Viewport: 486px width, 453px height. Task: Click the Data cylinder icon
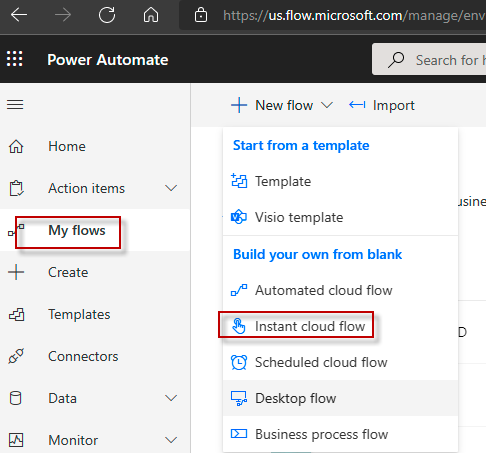pos(16,398)
